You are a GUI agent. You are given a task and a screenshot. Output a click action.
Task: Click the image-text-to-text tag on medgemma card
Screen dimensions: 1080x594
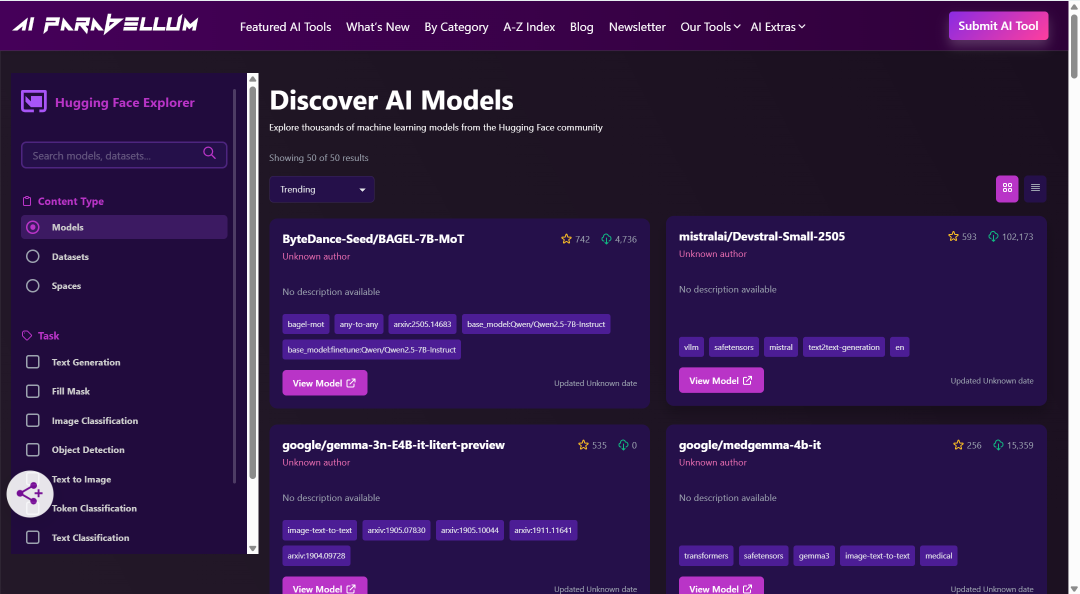[877, 555]
